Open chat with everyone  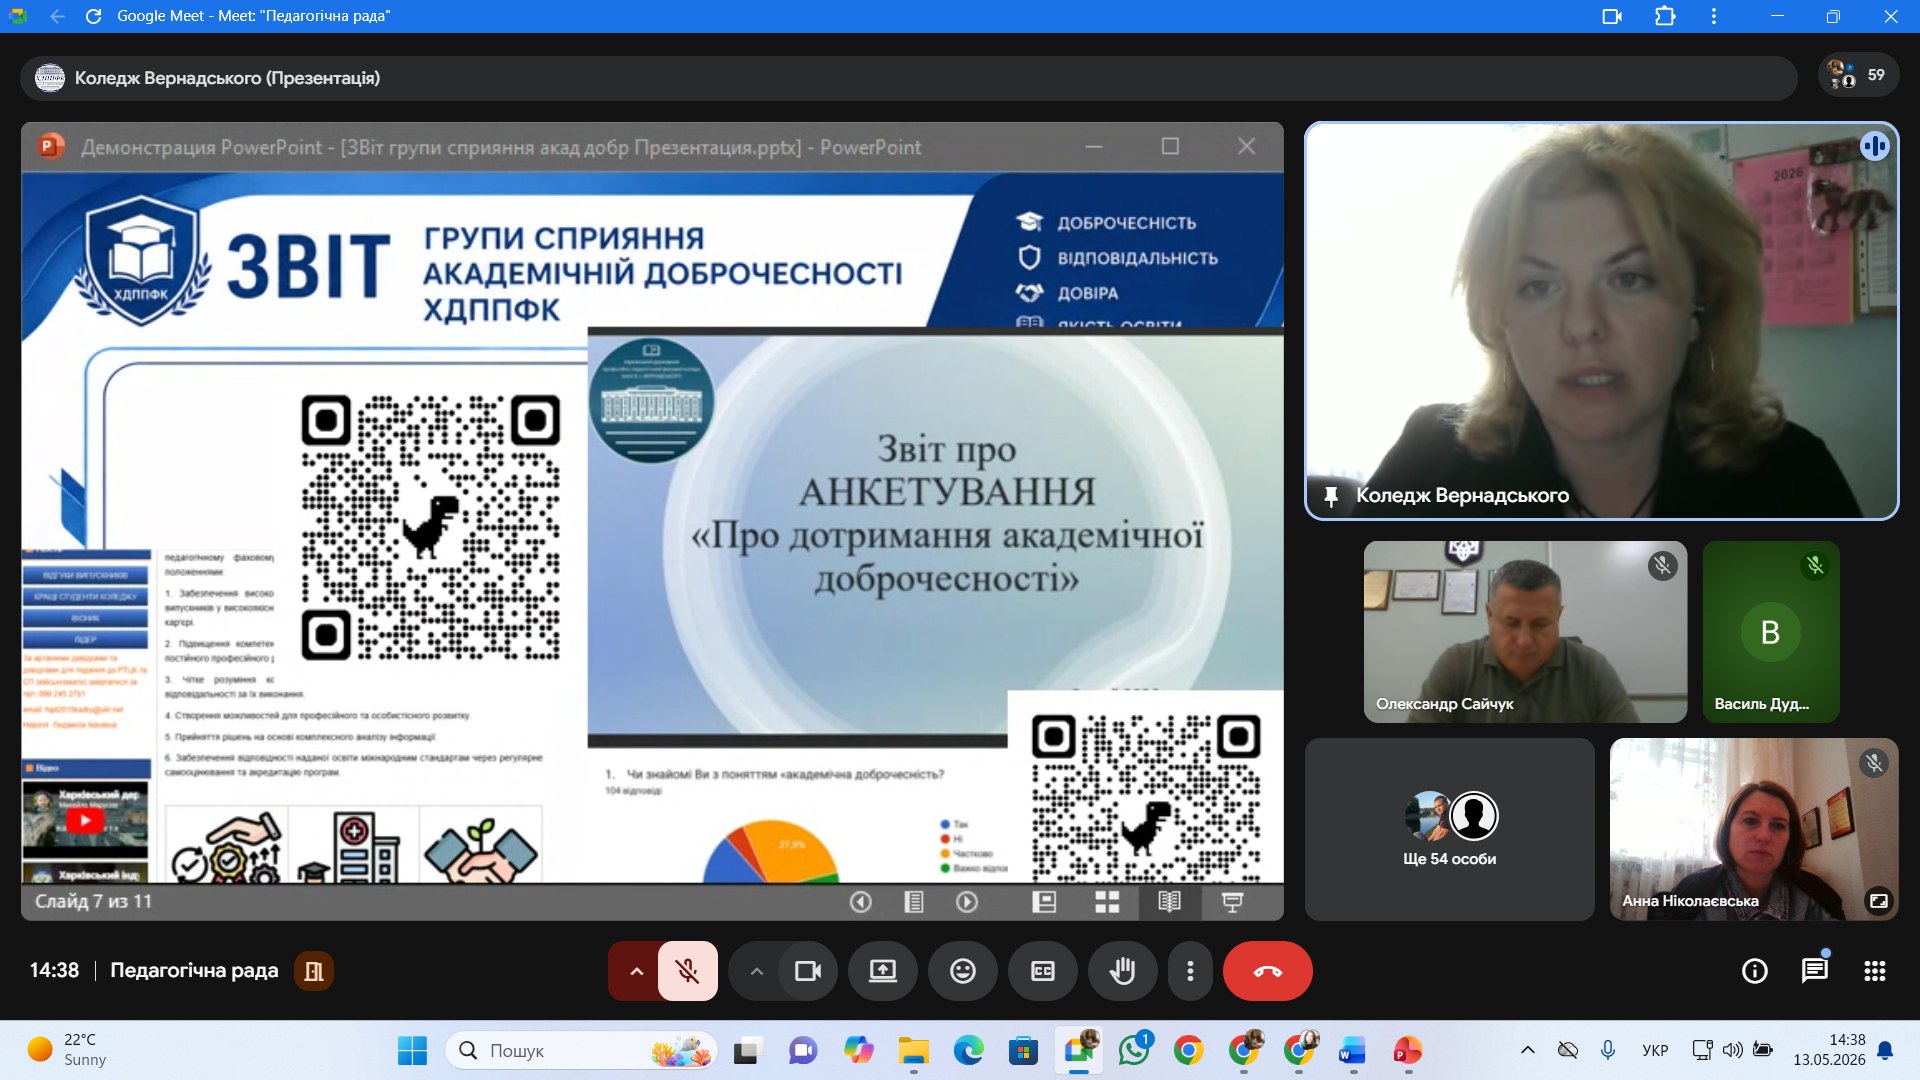click(1815, 971)
